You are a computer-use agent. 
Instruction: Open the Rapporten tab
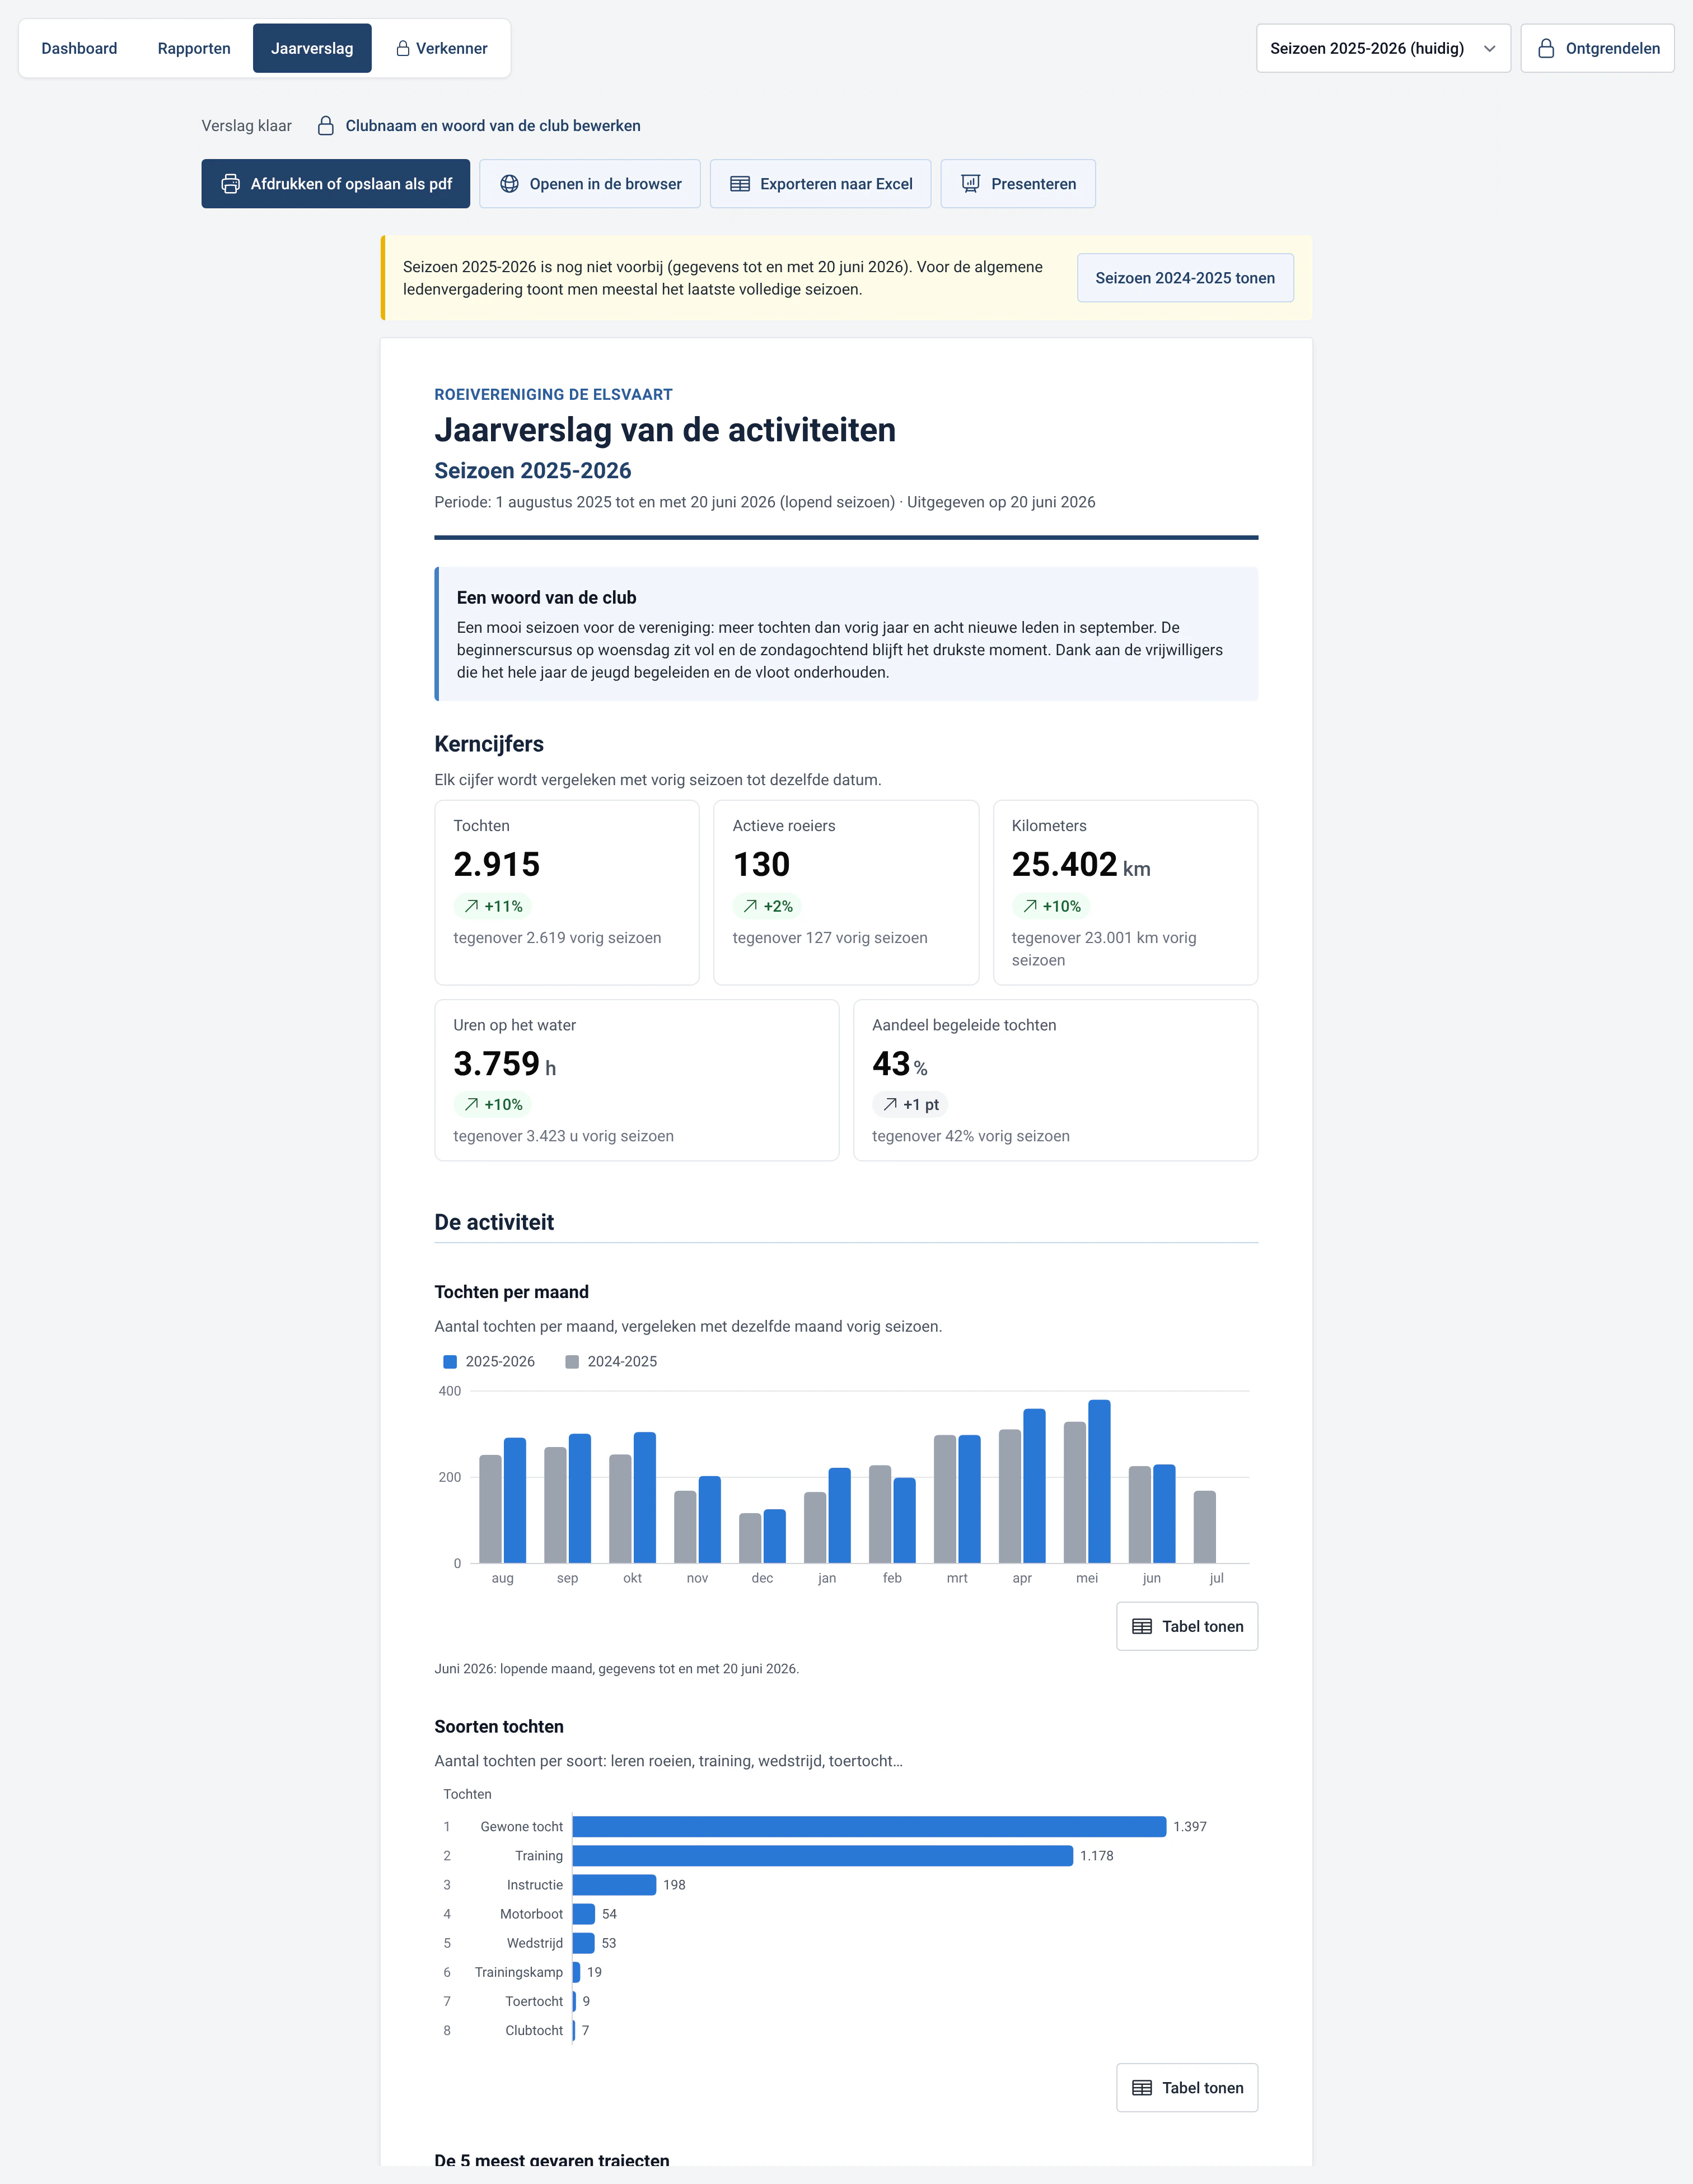(x=194, y=48)
